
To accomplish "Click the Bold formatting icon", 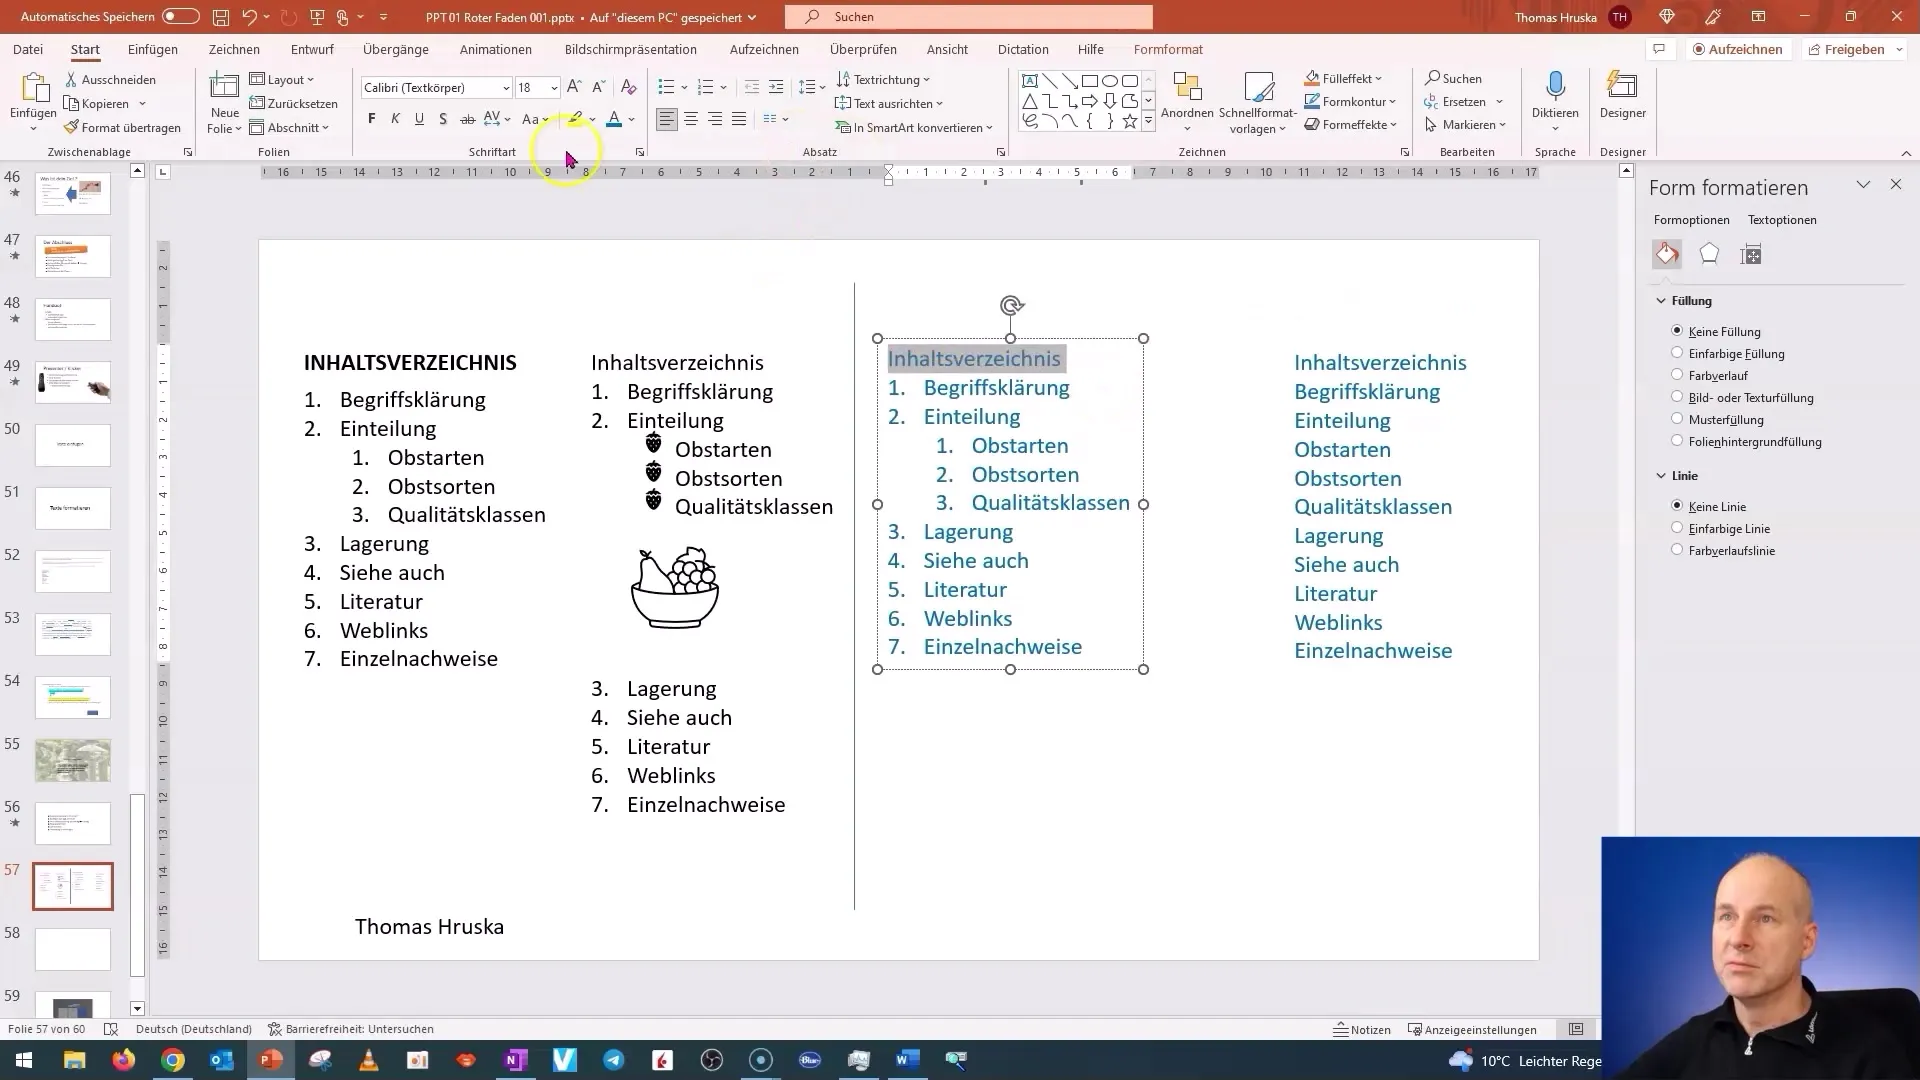I will [371, 120].
